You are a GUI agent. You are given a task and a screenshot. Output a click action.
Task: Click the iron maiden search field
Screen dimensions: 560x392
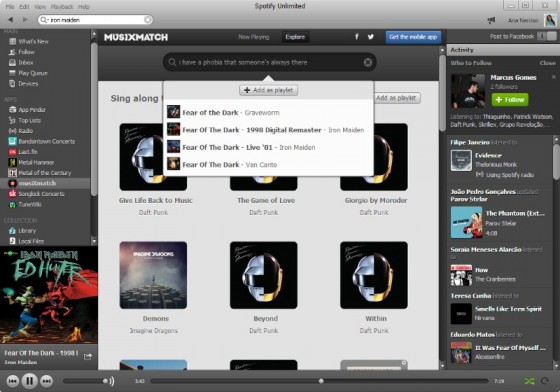pyautogui.click(x=95, y=20)
